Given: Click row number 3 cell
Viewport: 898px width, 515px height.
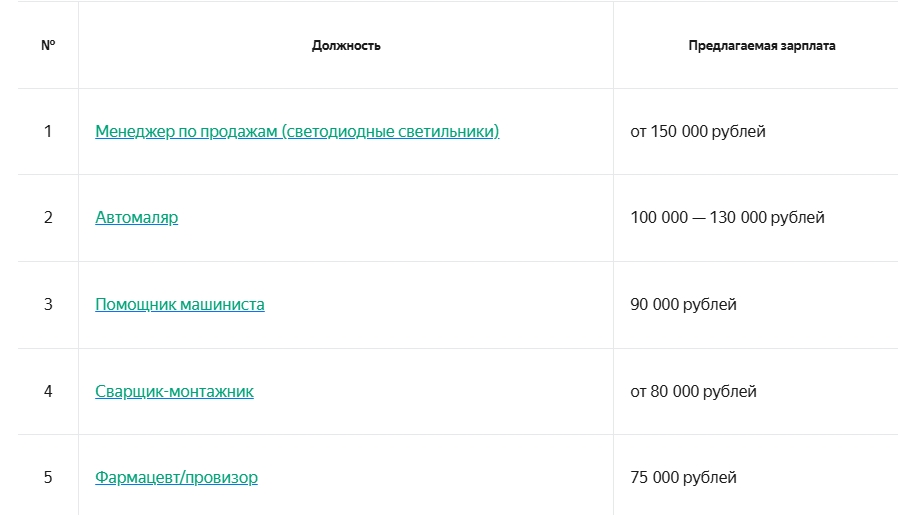Looking at the screenshot, I should [x=48, y=304].
